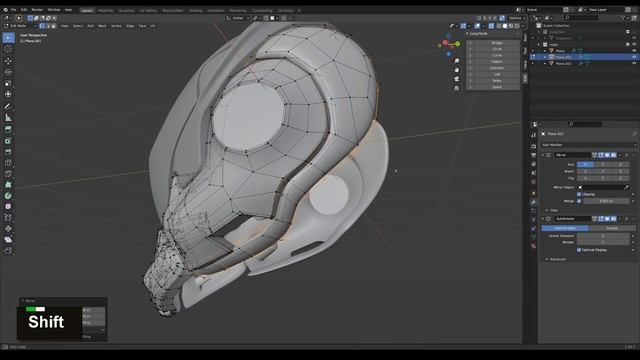Image resolution: width=640 pixels, height=360 pixels.
Task: Click the Subdivision Render levels field
Action: 603,242
